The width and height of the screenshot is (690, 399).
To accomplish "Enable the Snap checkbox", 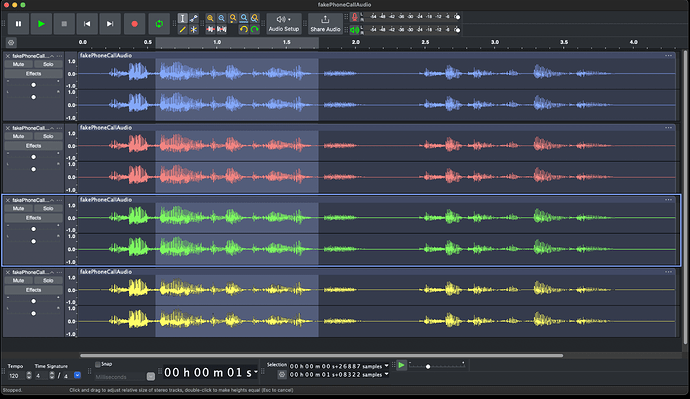I will (x=98, y=364).
